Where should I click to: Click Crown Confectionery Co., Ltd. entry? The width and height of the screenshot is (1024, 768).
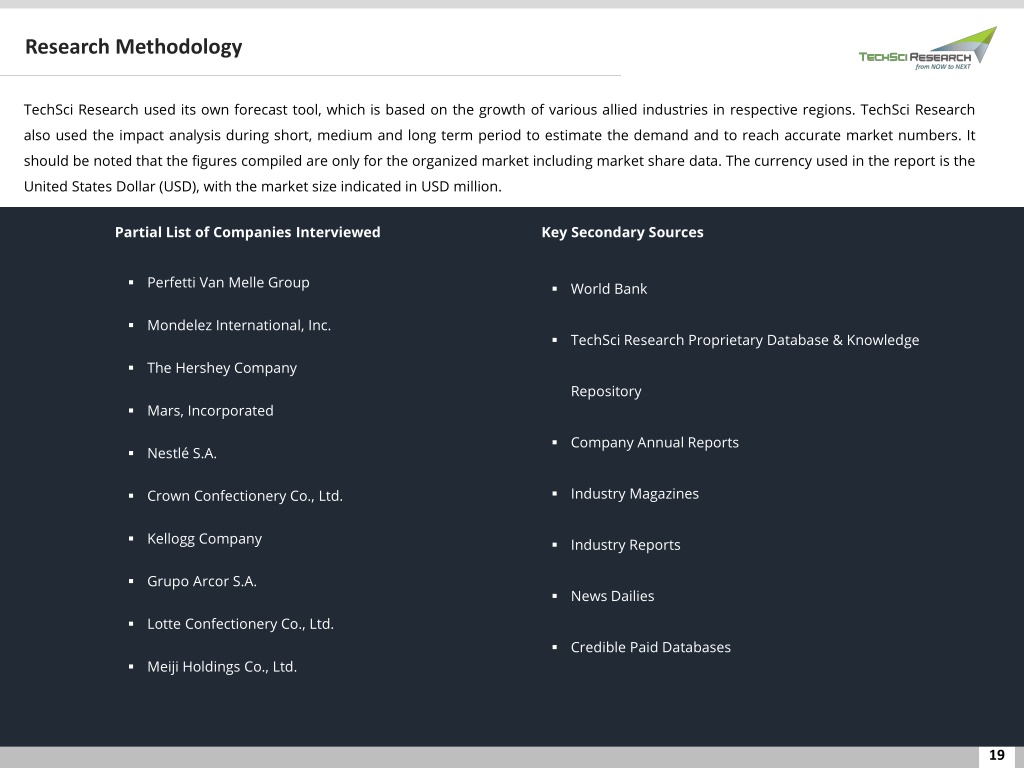(x=245, y=496)
